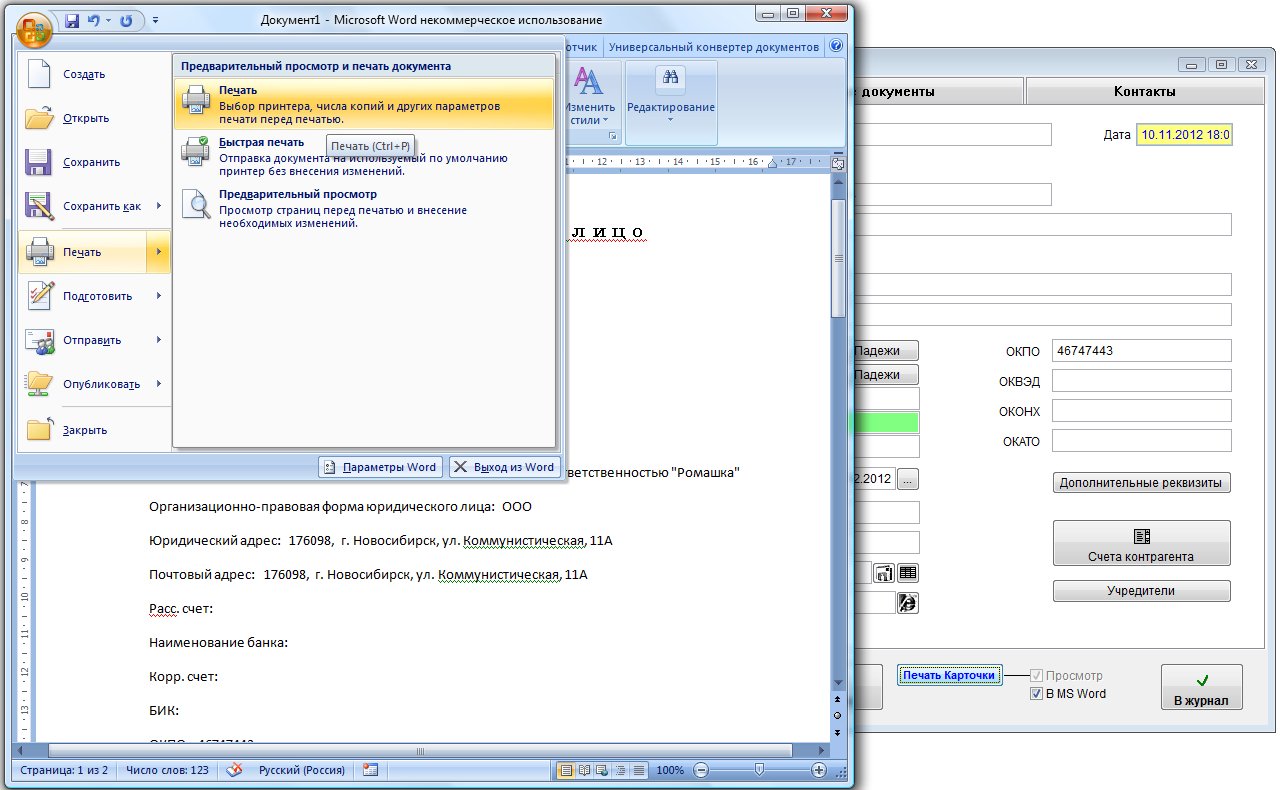The height and width of the screenshot is (790, 1280).
Task: Click the Undo arrow in Quick Access Toolbar
Action: (96, 20)
